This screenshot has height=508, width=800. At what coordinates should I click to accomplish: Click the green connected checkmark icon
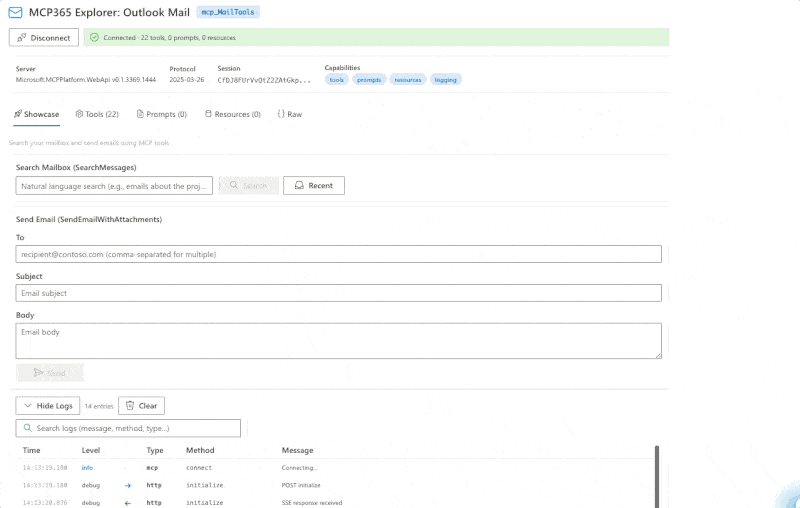(94, 37)
